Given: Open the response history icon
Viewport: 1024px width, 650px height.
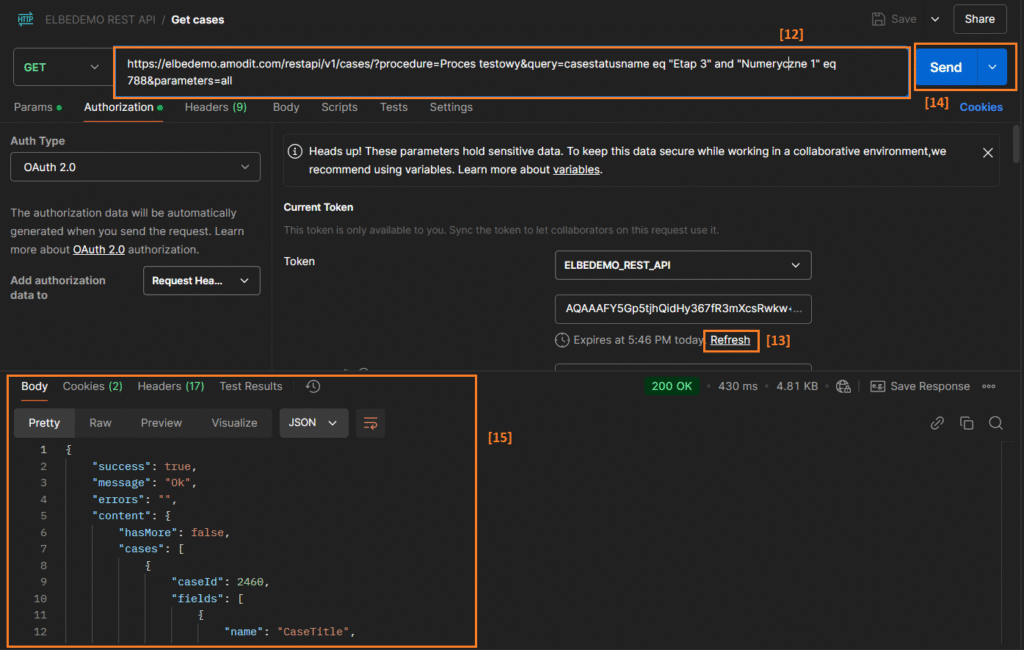Looking at the screenshot, I should click(x=313, y=387).
